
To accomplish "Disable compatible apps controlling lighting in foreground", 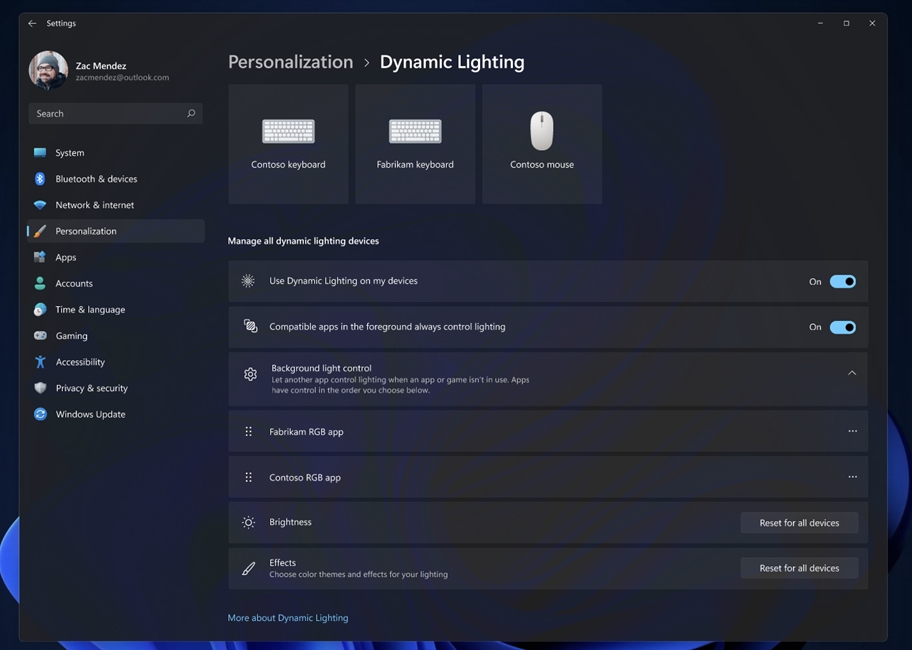I will (x=842, y=327).
